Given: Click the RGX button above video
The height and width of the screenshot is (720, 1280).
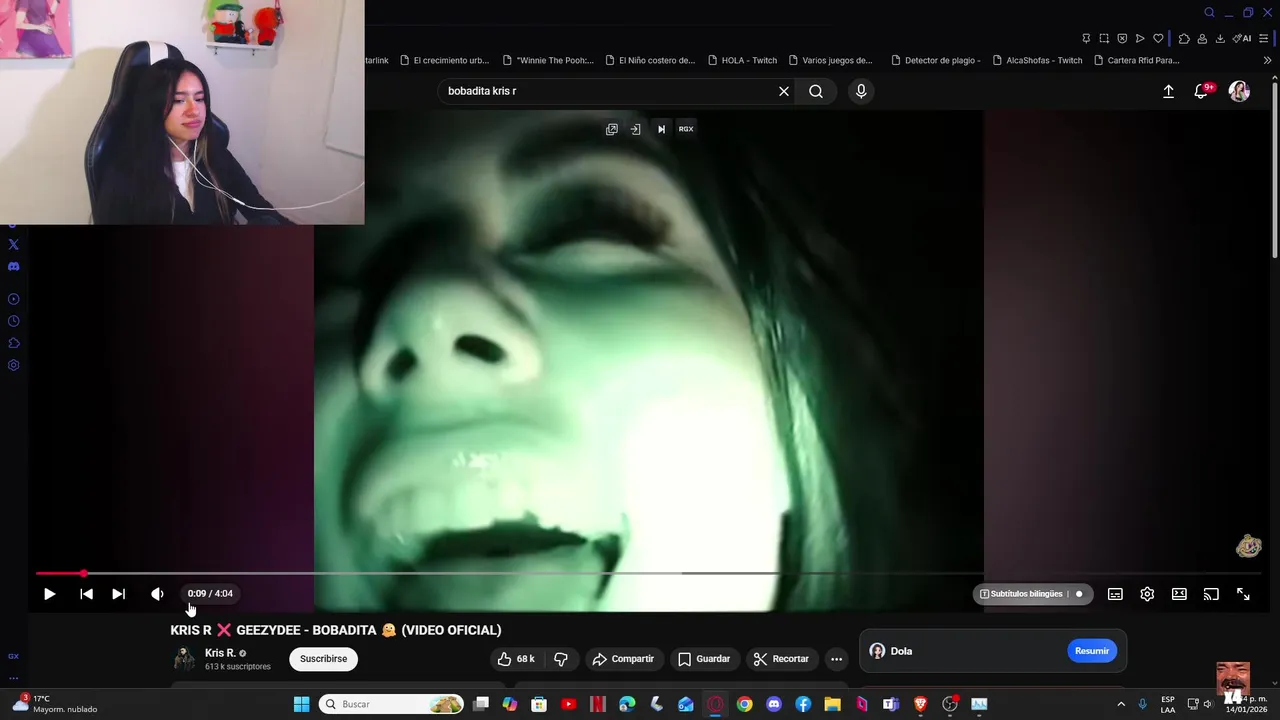Looking at the screenshot, I should coord(686,129).
